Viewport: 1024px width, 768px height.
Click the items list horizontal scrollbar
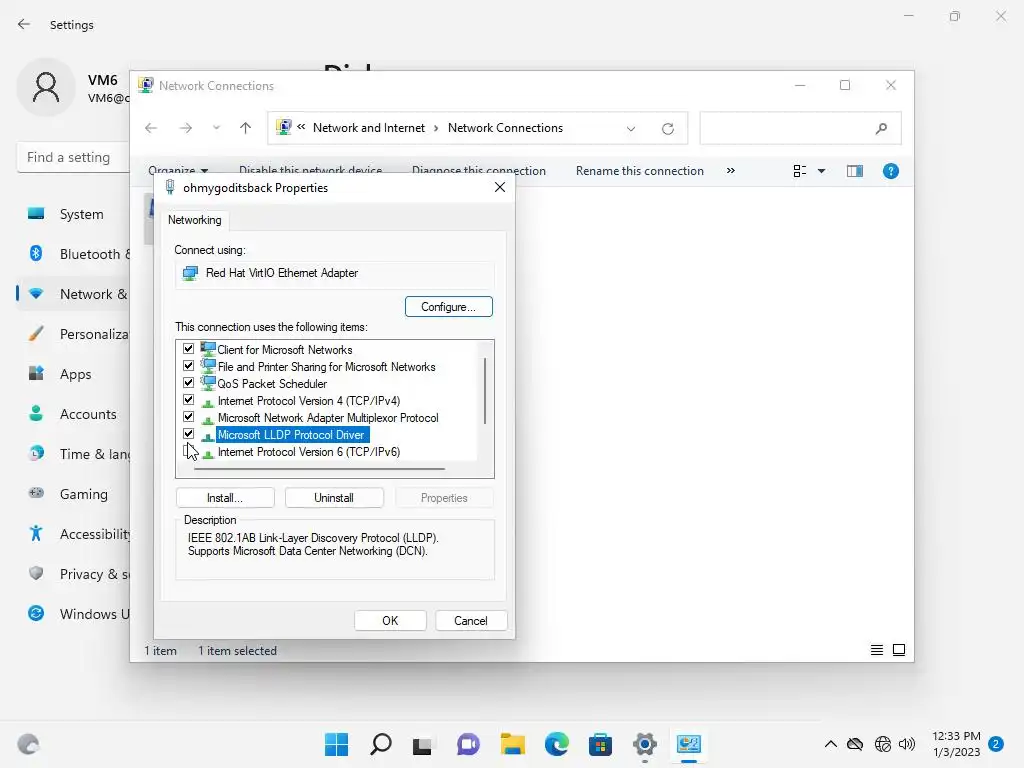[x=319, y=469]
